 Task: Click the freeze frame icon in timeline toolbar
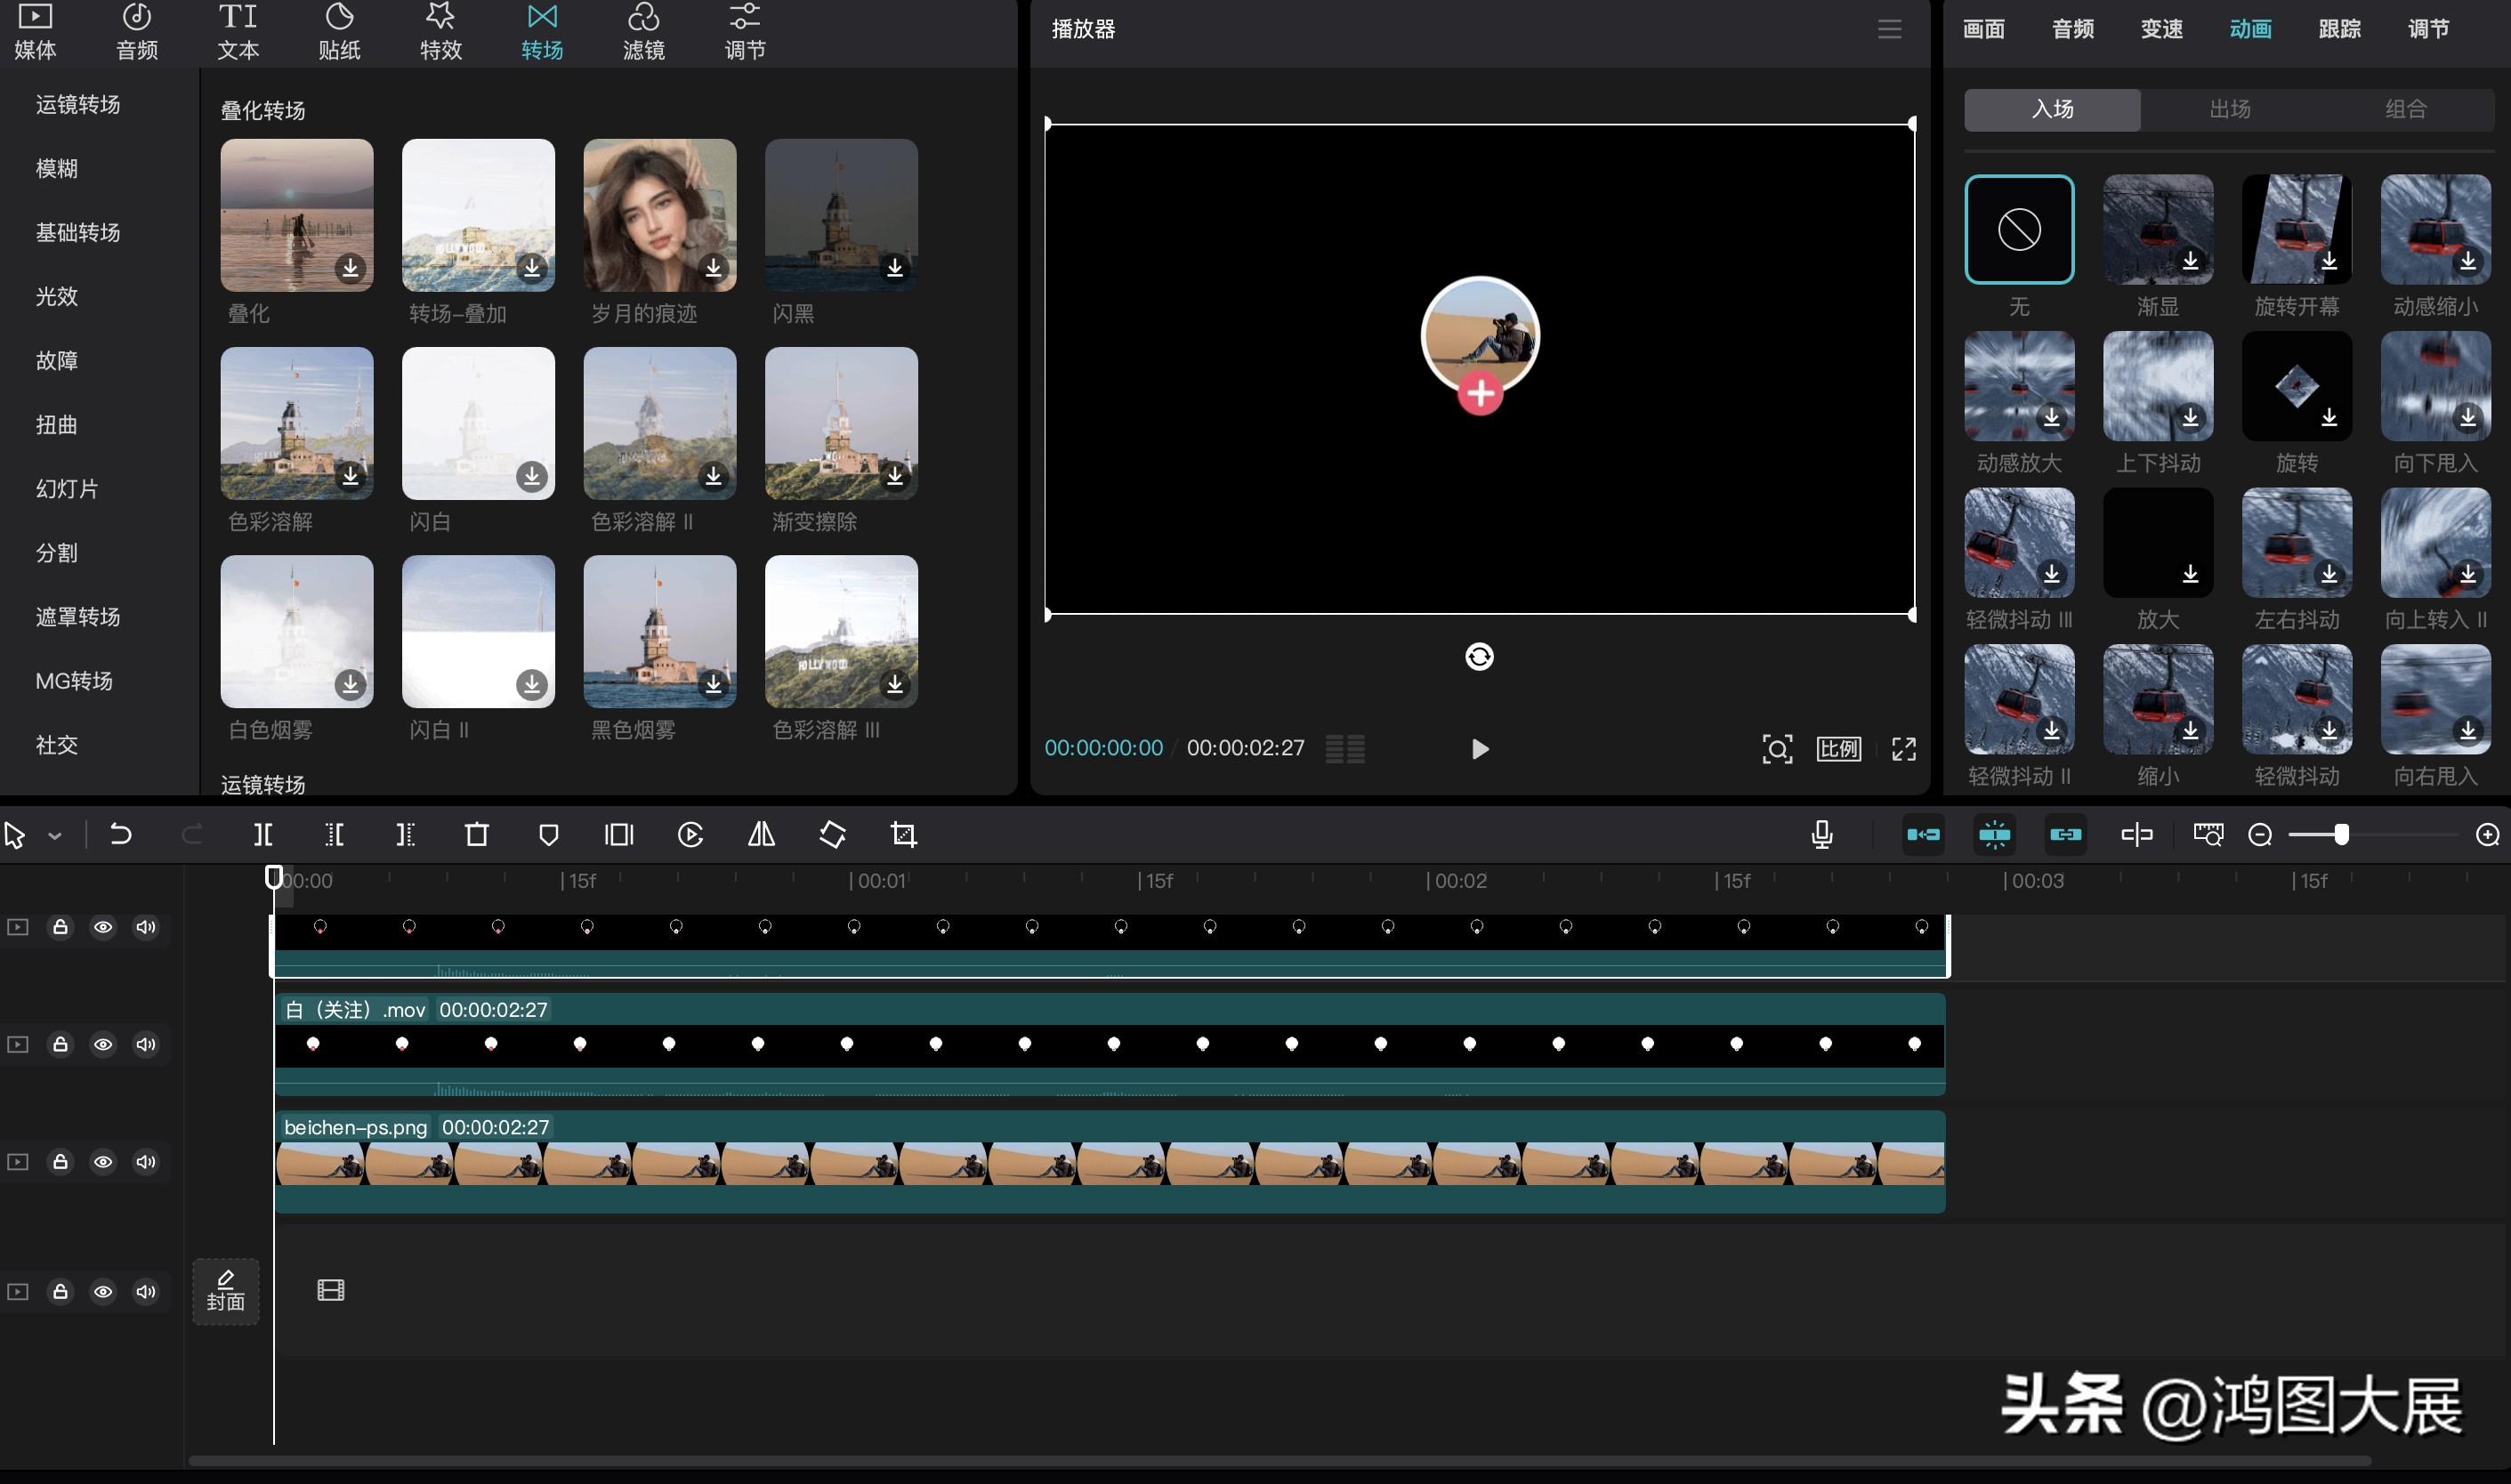pos(619,834)
